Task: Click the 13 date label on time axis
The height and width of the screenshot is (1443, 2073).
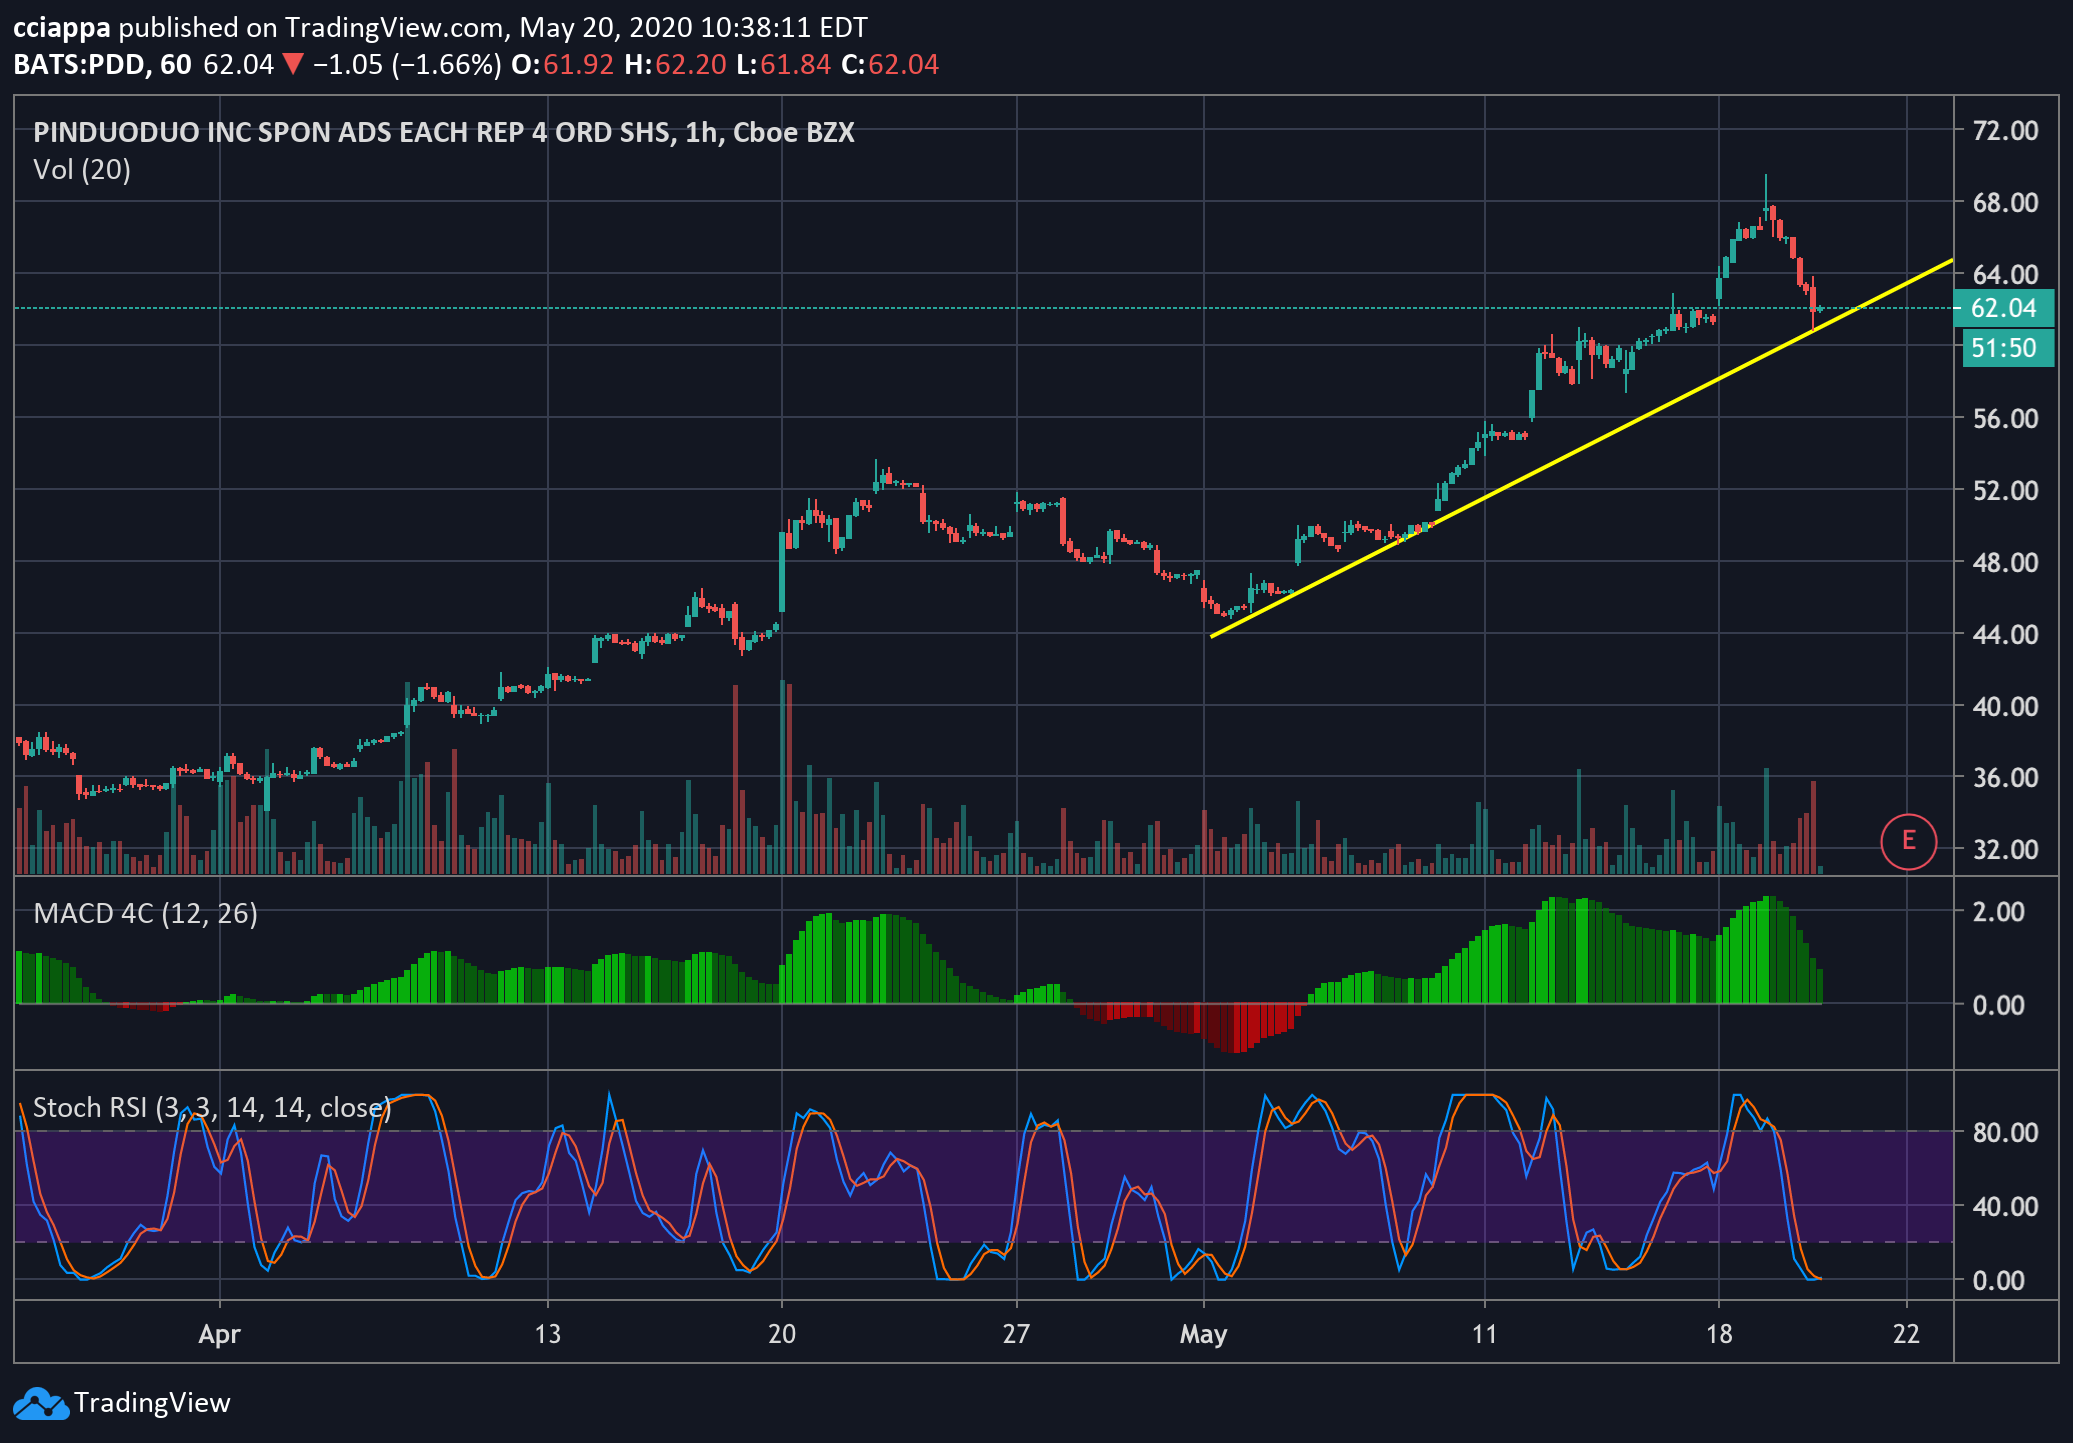Action: tap(548, 1334)
